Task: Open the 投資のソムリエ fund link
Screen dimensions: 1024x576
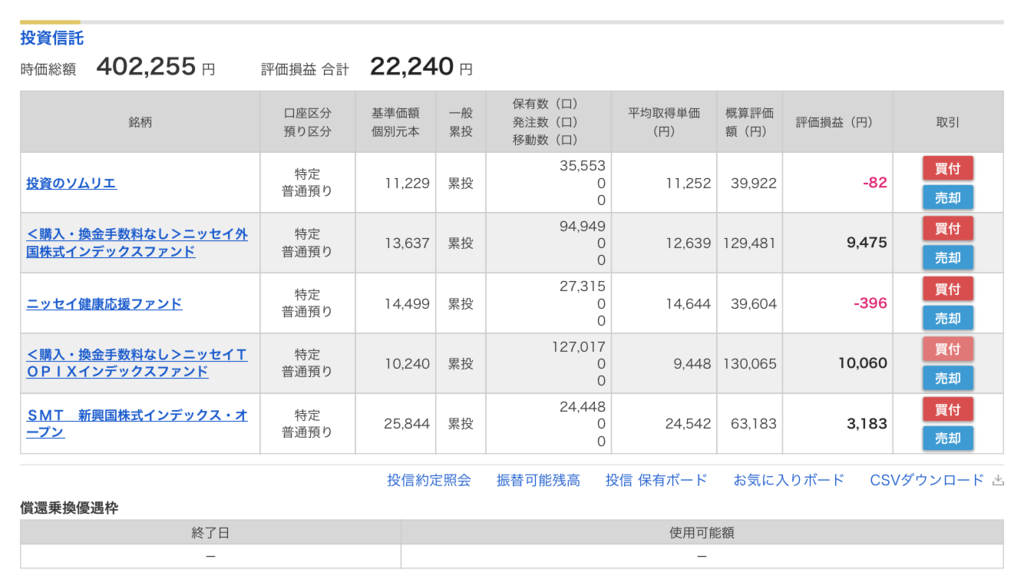Action: click(71, 184)
